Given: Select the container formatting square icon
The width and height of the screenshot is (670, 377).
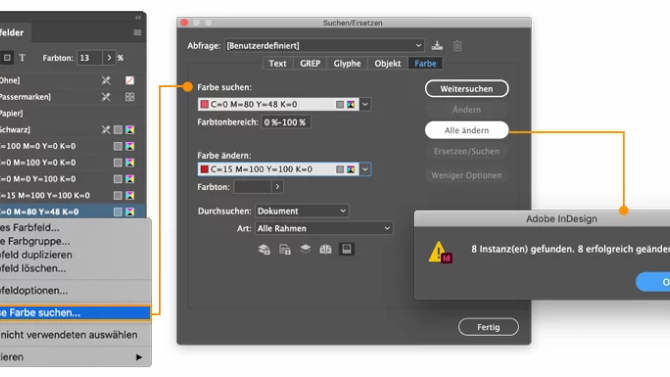Looking at the screenshot, I should coord(7,58).
